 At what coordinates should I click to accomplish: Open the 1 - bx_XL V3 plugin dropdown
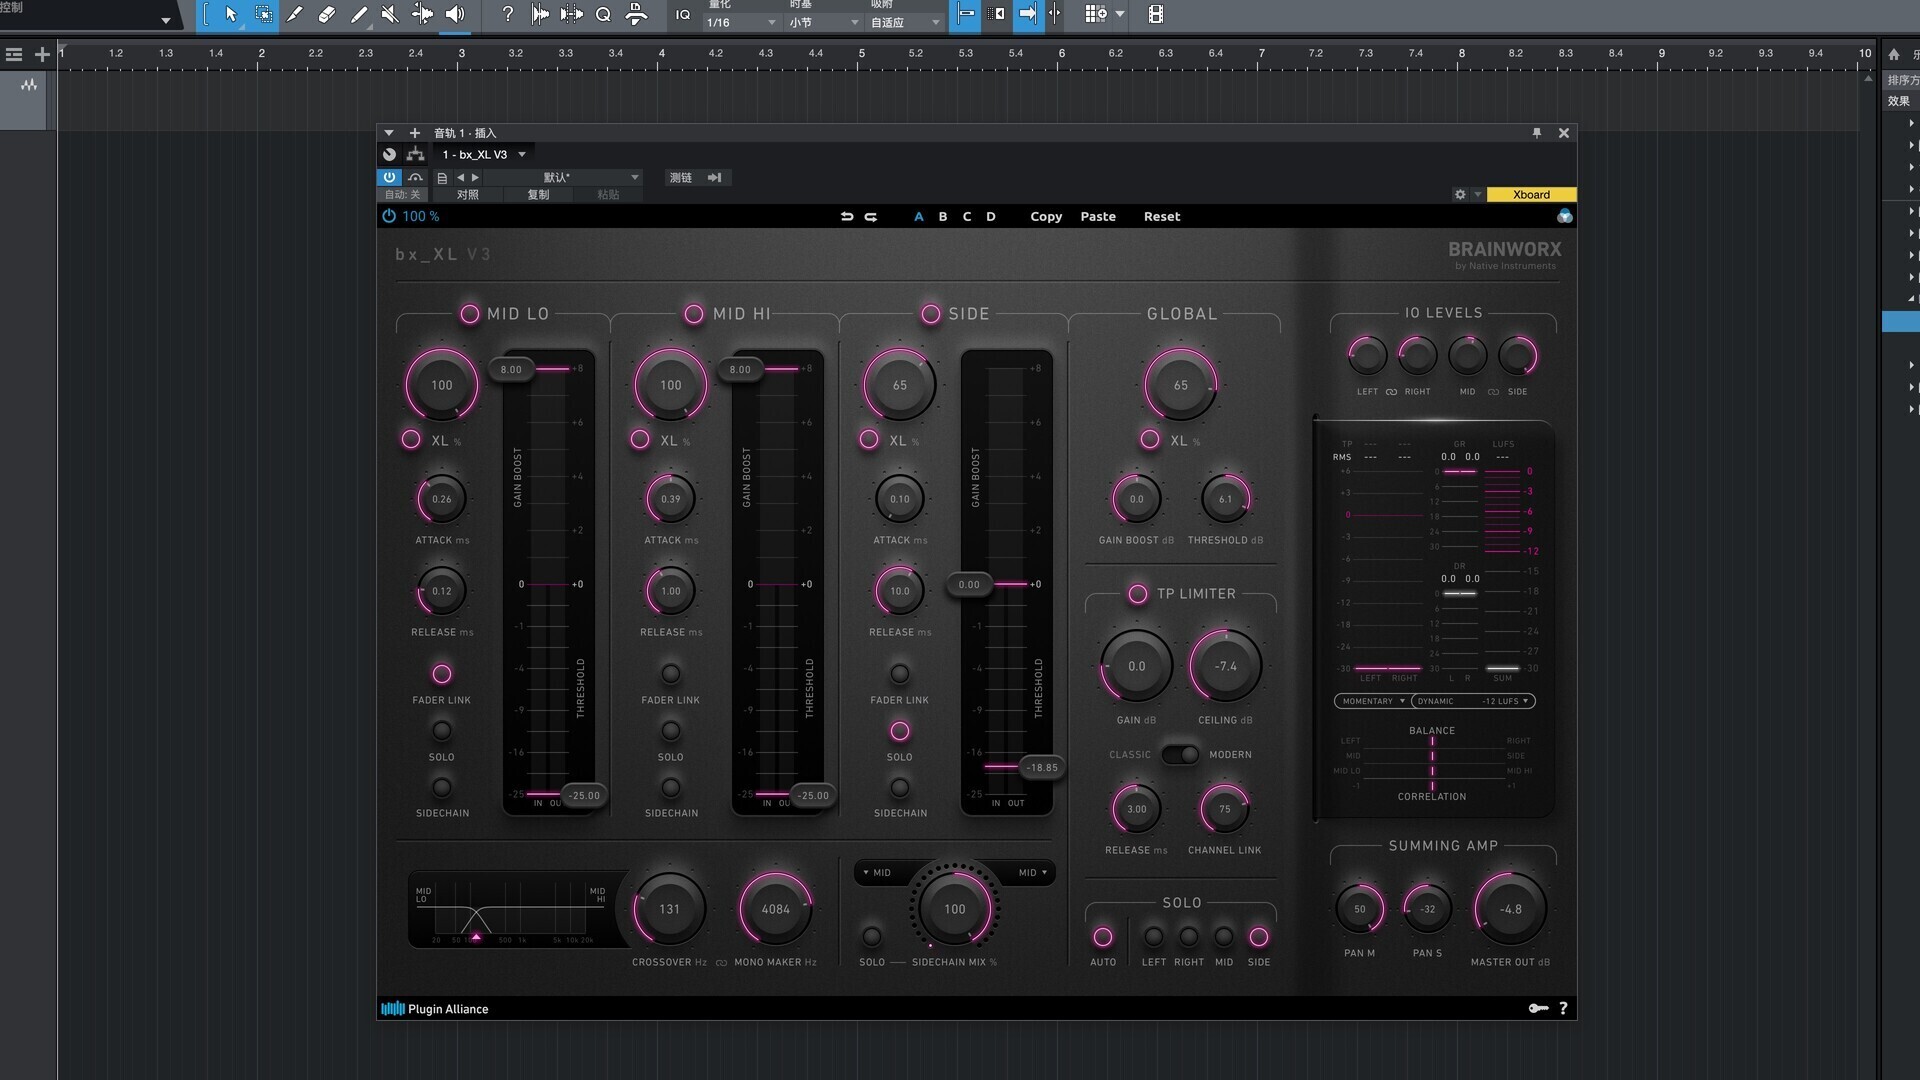point(484,154)
